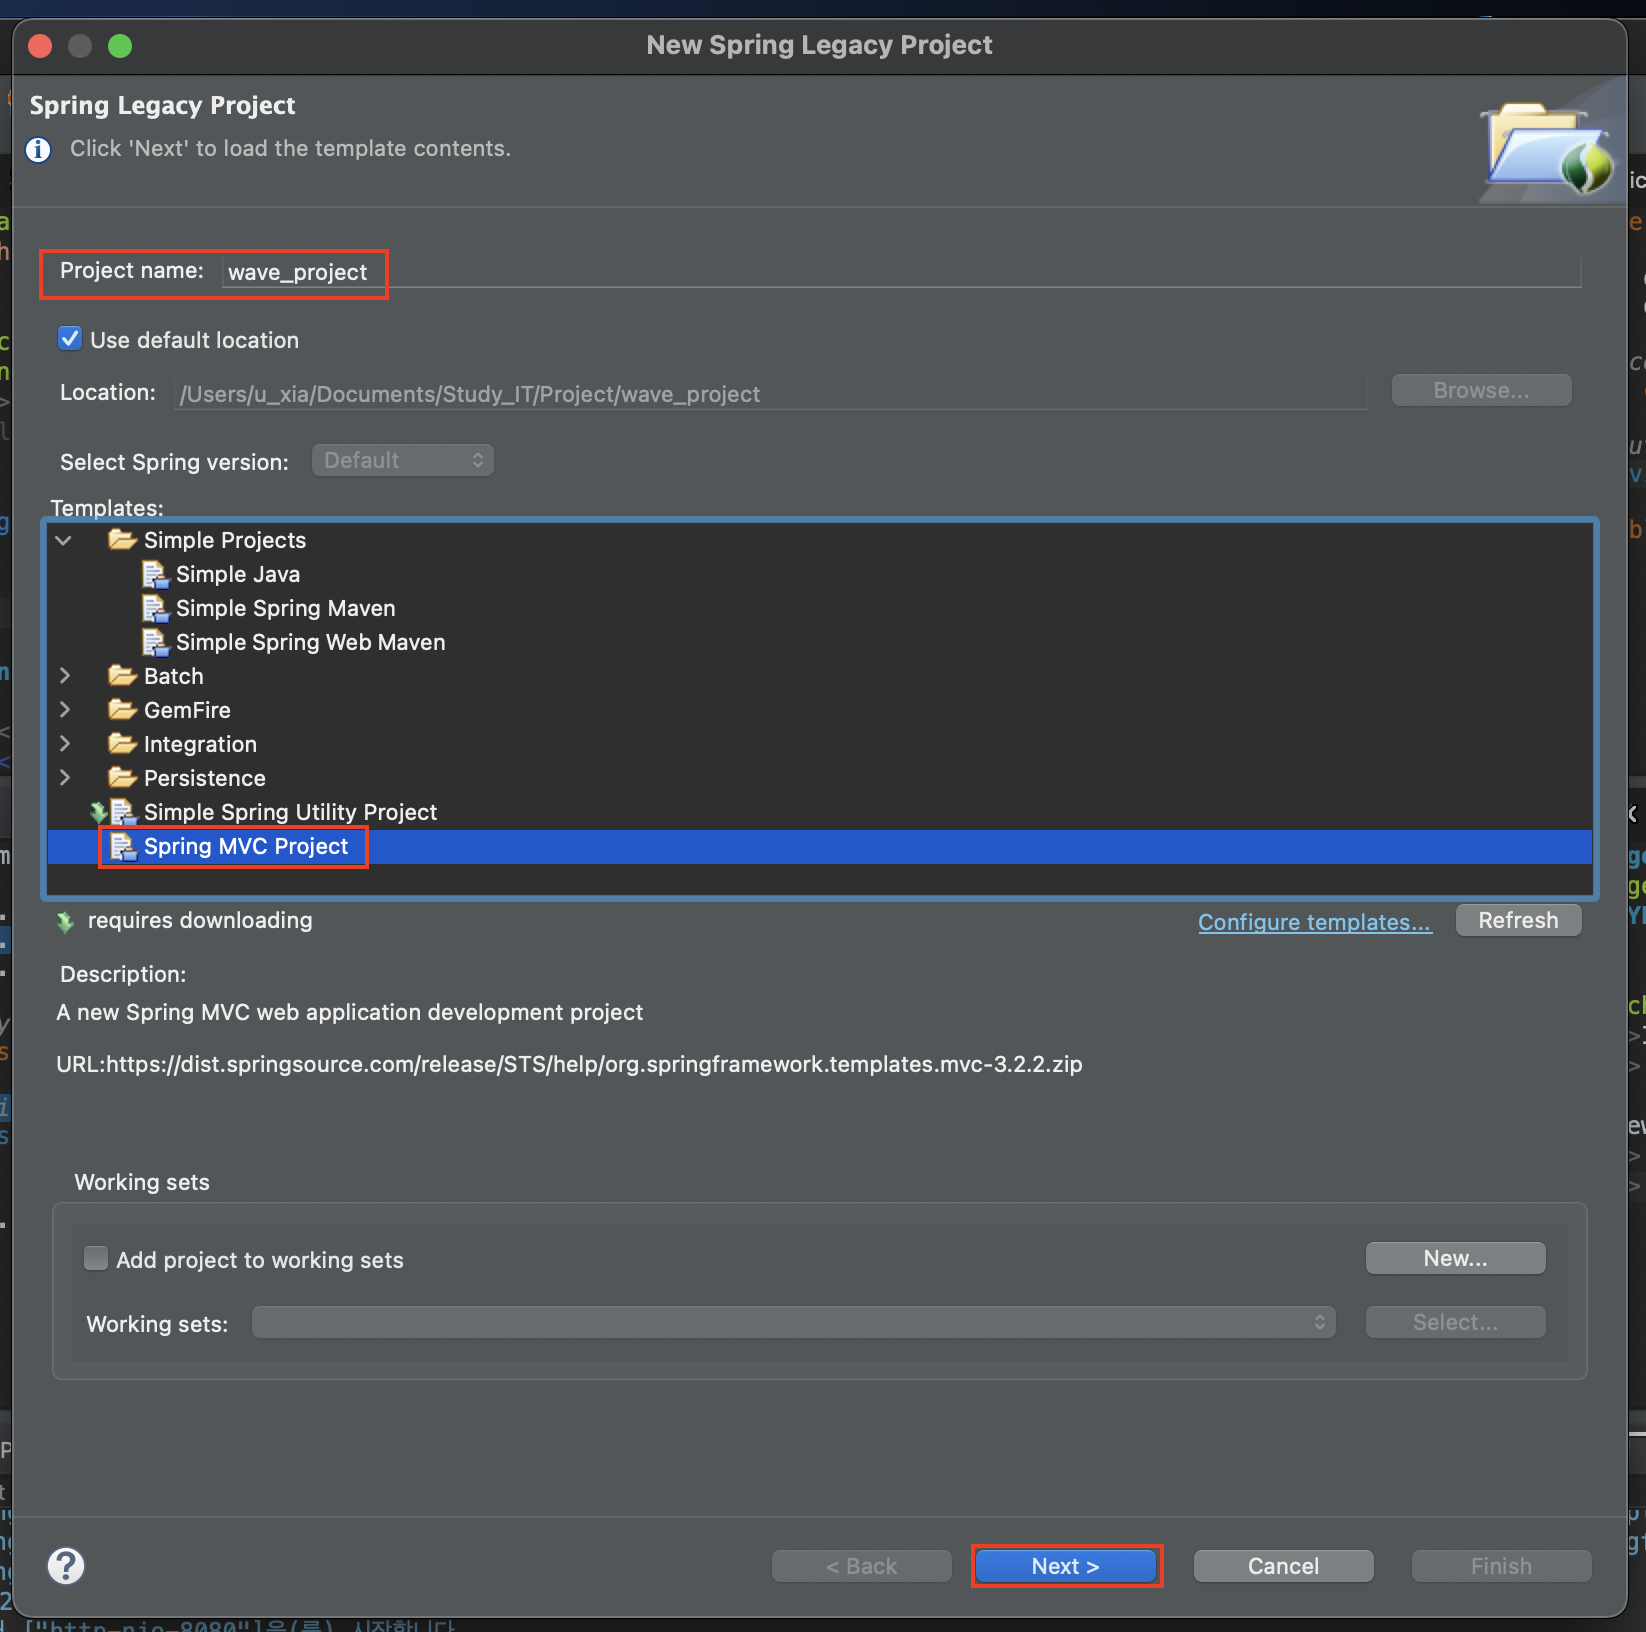Open help with the question mark icon
The image size is (1646, 1632).
[66, 1566]
